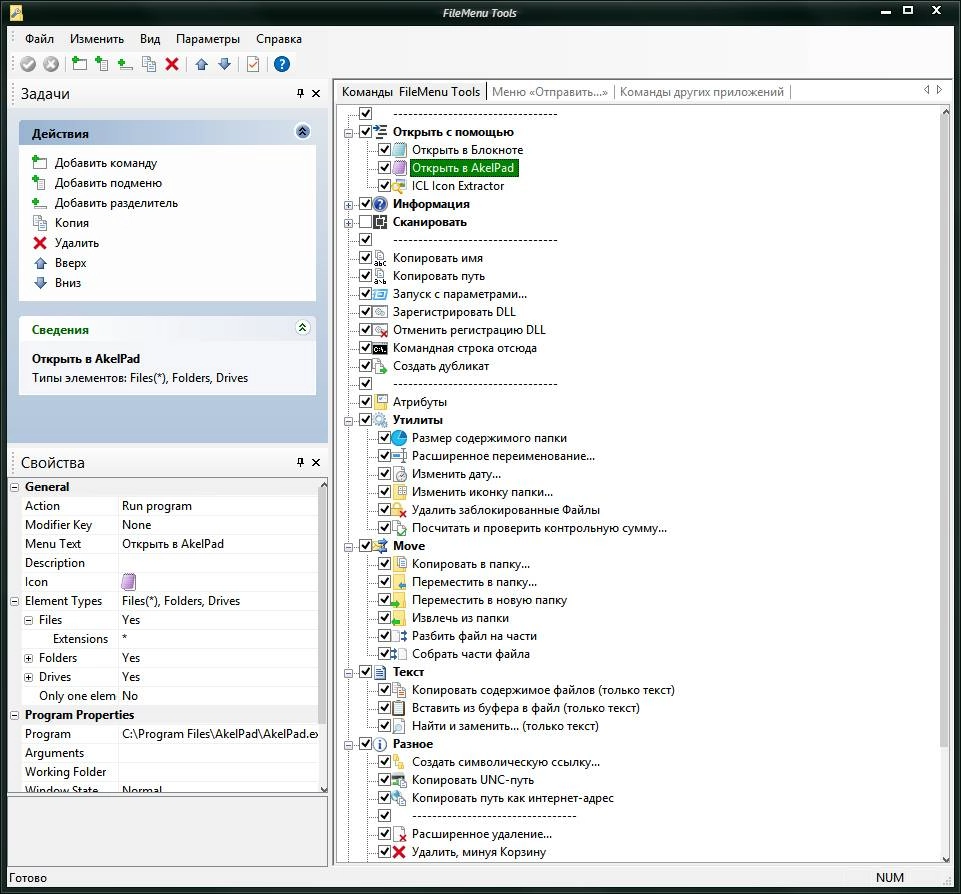The width and height of the screenshot is (961, 894).
Task: Uncheck Копировать имя checkbox
Action: pos(365,258)
